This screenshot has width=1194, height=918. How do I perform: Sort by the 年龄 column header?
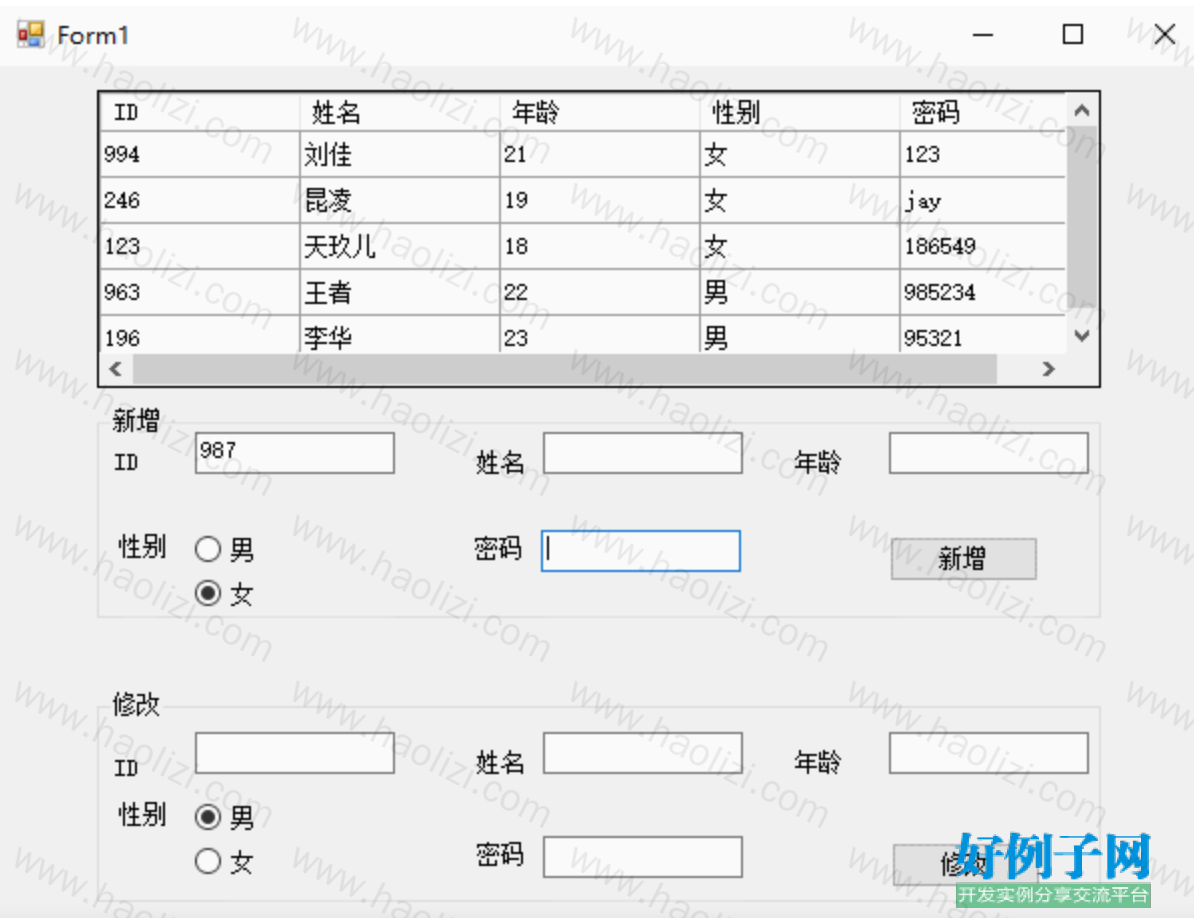coord(600,113)
